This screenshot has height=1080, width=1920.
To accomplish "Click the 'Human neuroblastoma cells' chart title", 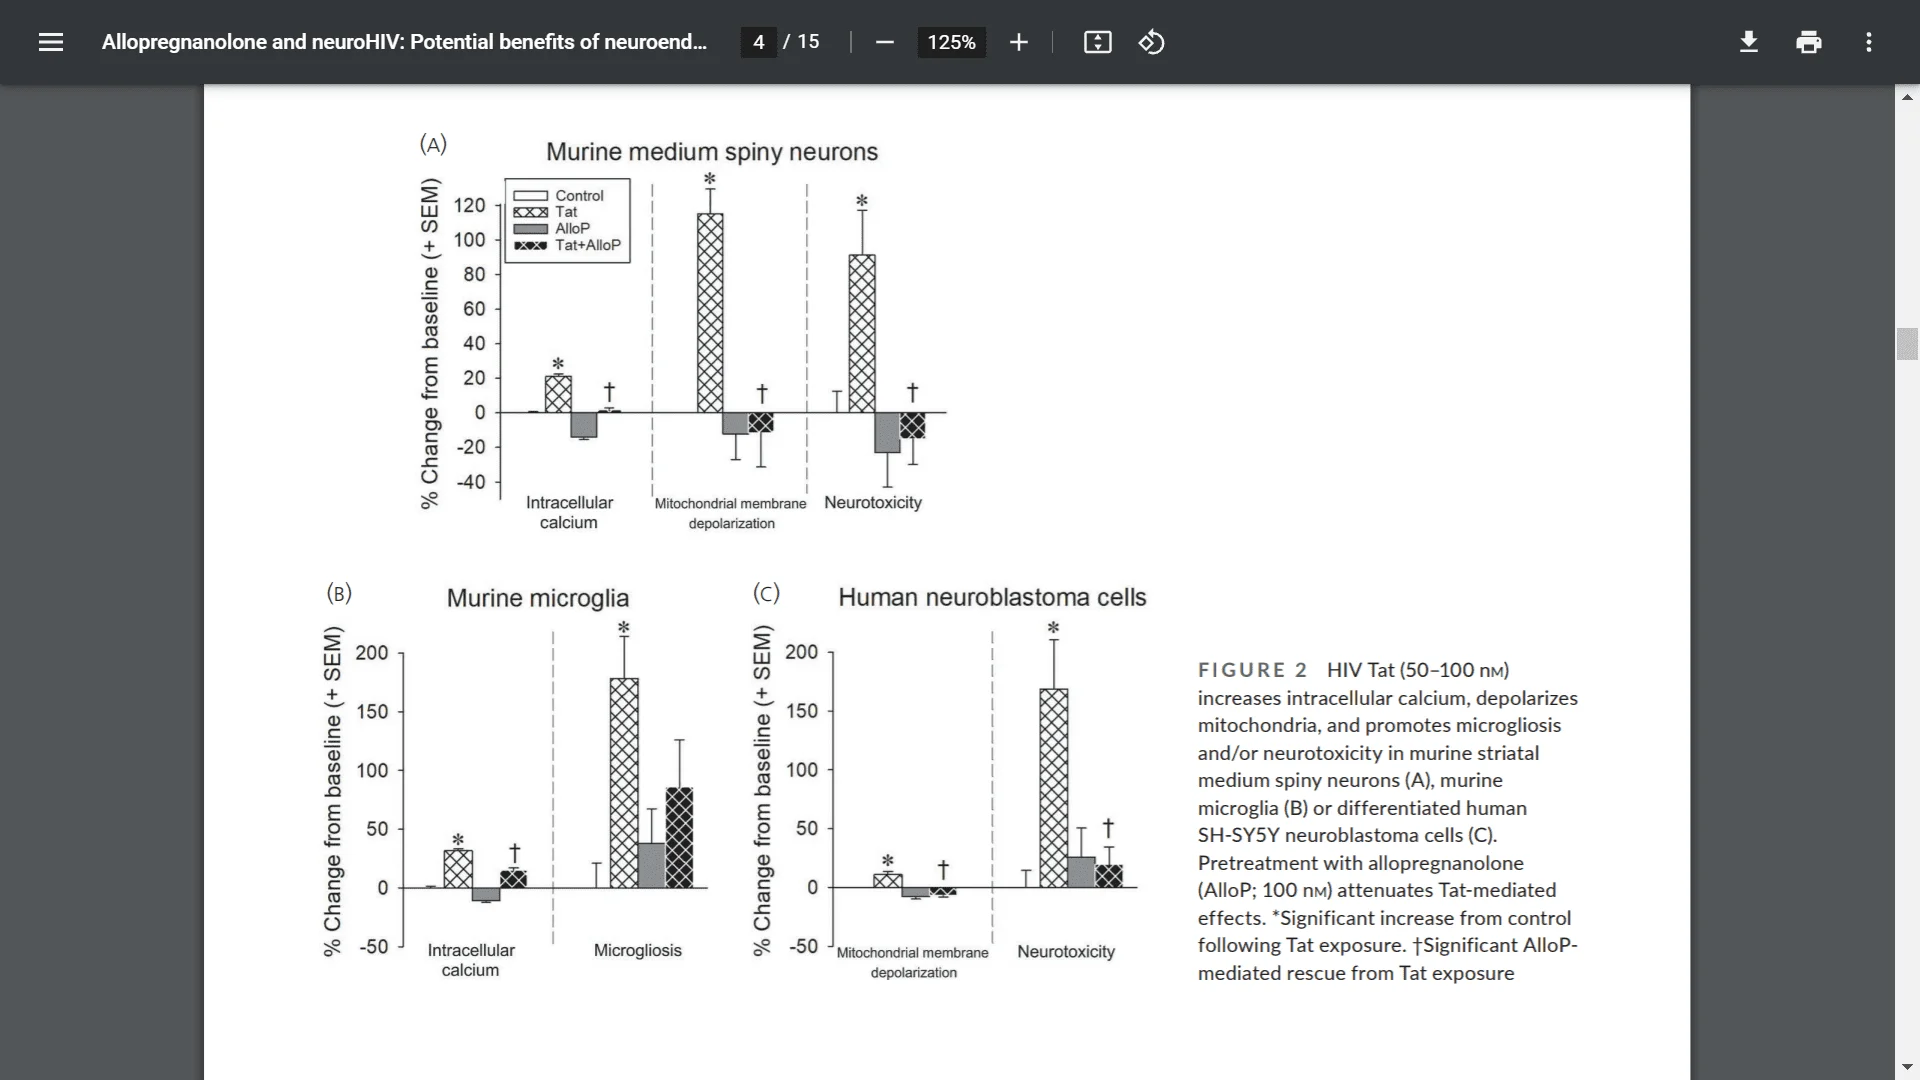I will [992, 597].
